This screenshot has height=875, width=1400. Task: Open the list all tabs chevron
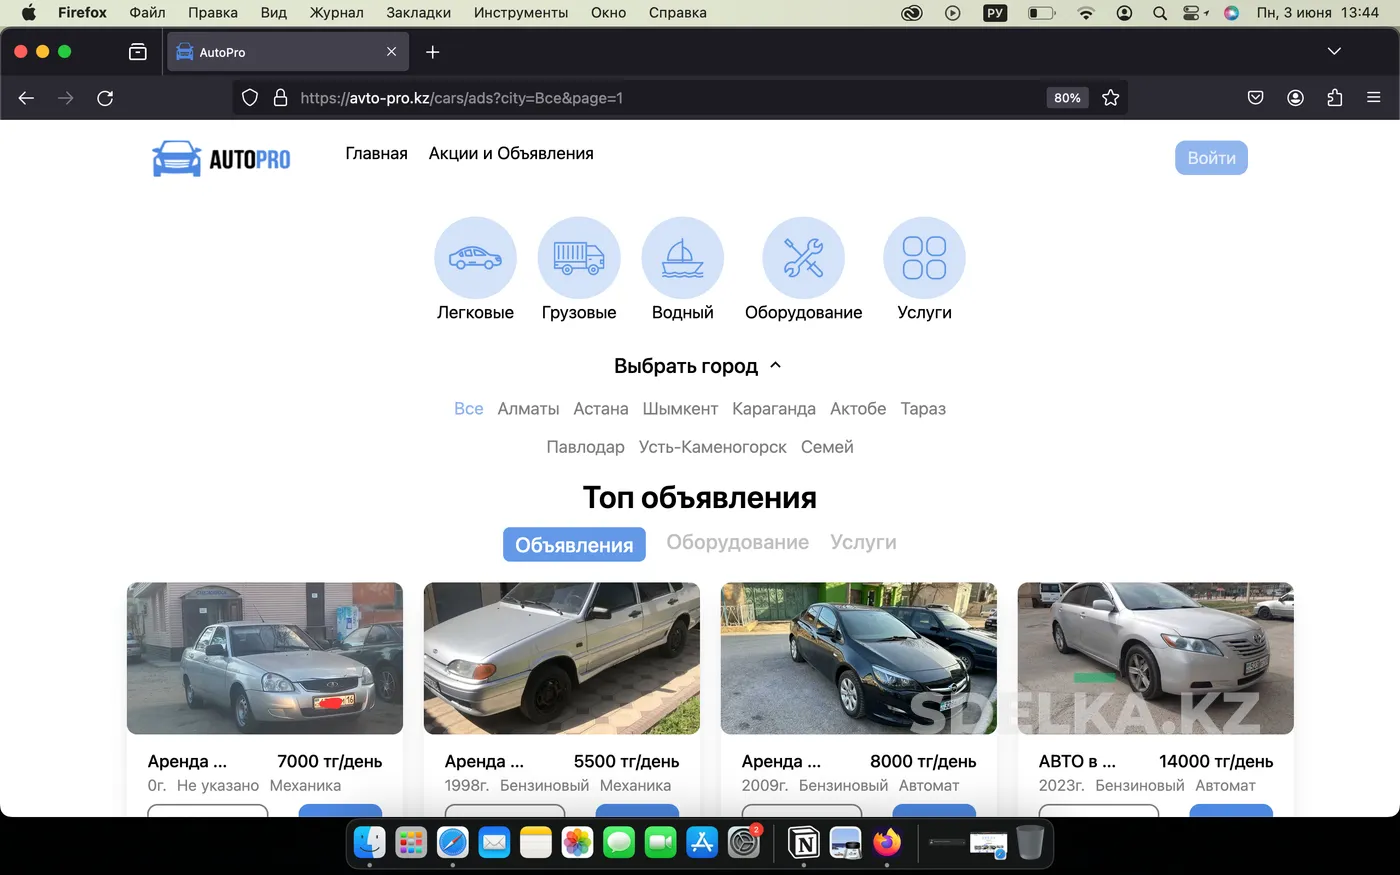tap(1334, 52)
